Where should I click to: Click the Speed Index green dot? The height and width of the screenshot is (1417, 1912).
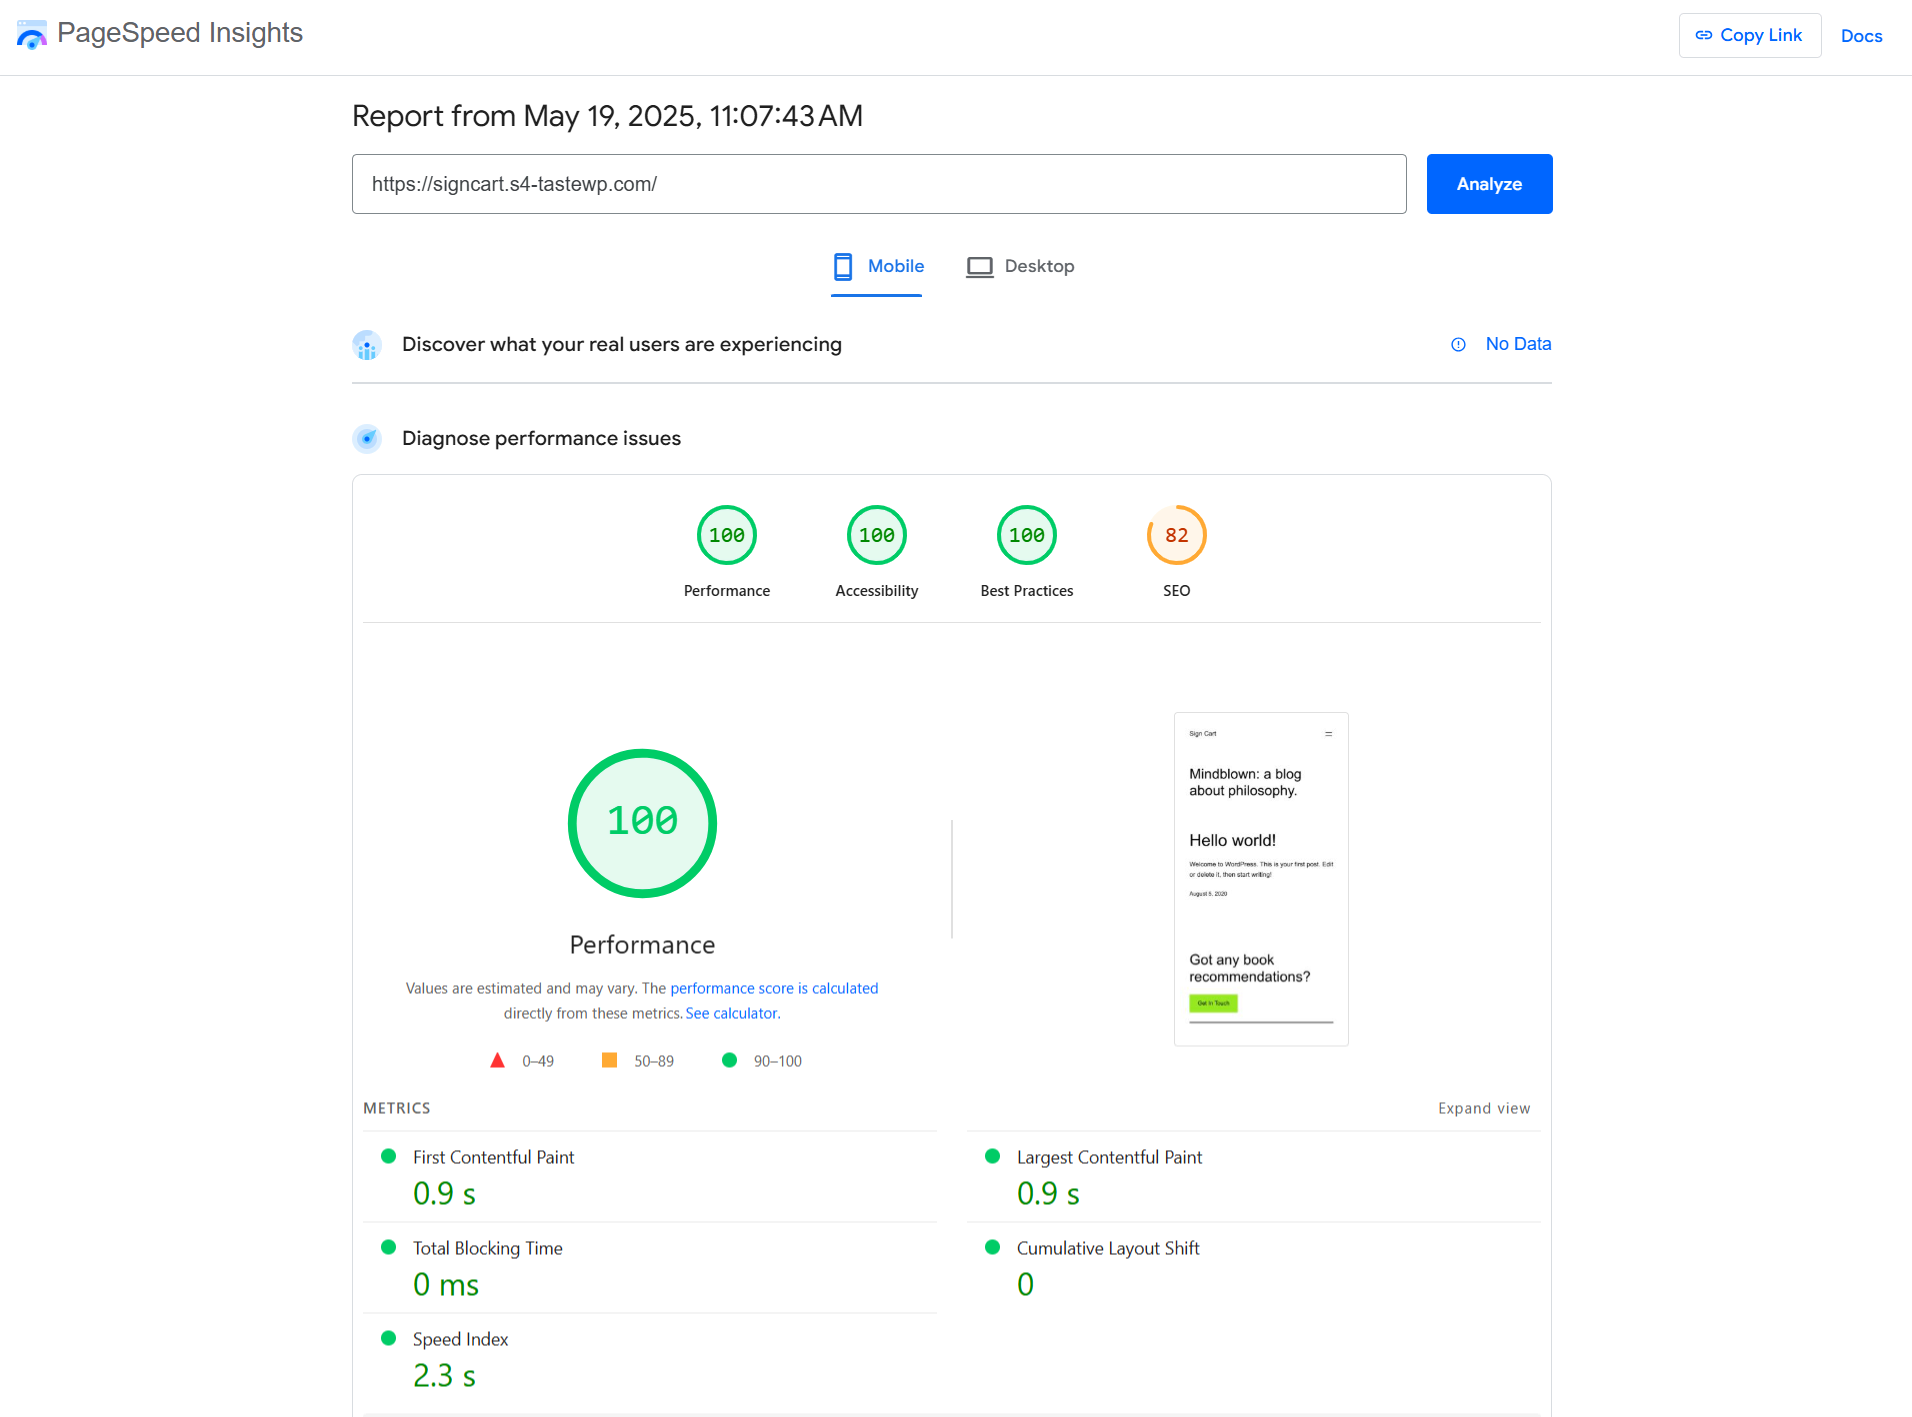pyautogui.click(x=389, y=1338)
